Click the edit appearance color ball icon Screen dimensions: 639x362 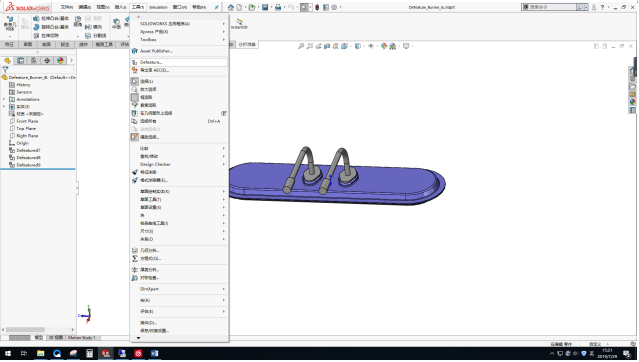(x=384, y=46)
